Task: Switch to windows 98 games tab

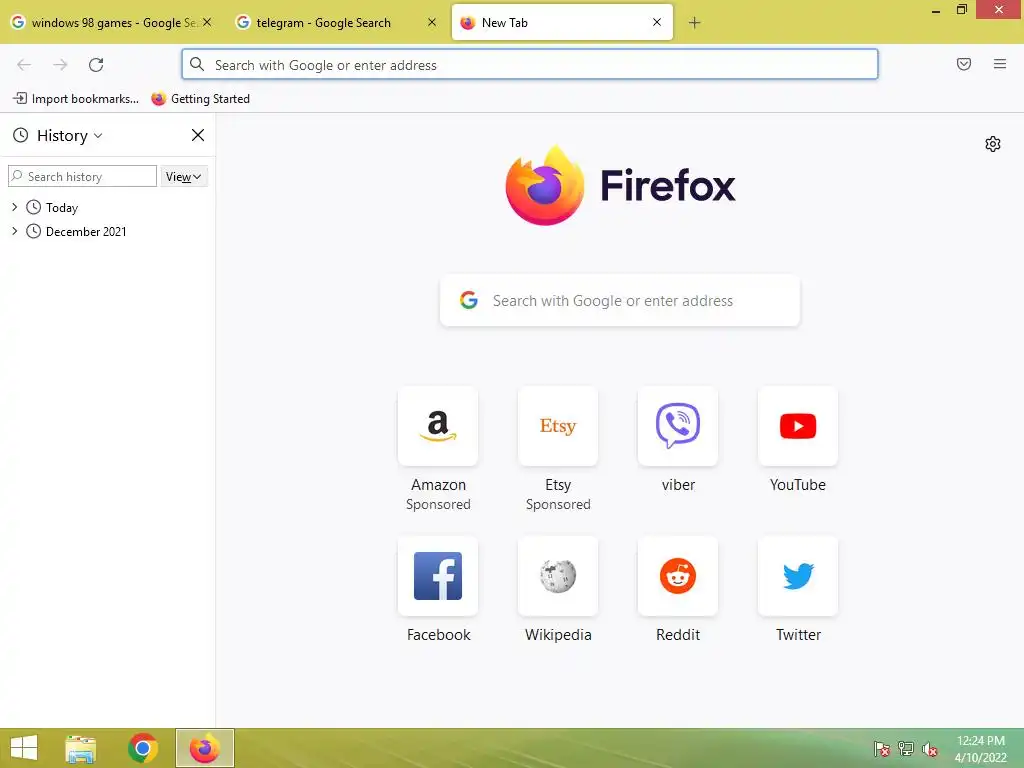Action: click(112, 23)
